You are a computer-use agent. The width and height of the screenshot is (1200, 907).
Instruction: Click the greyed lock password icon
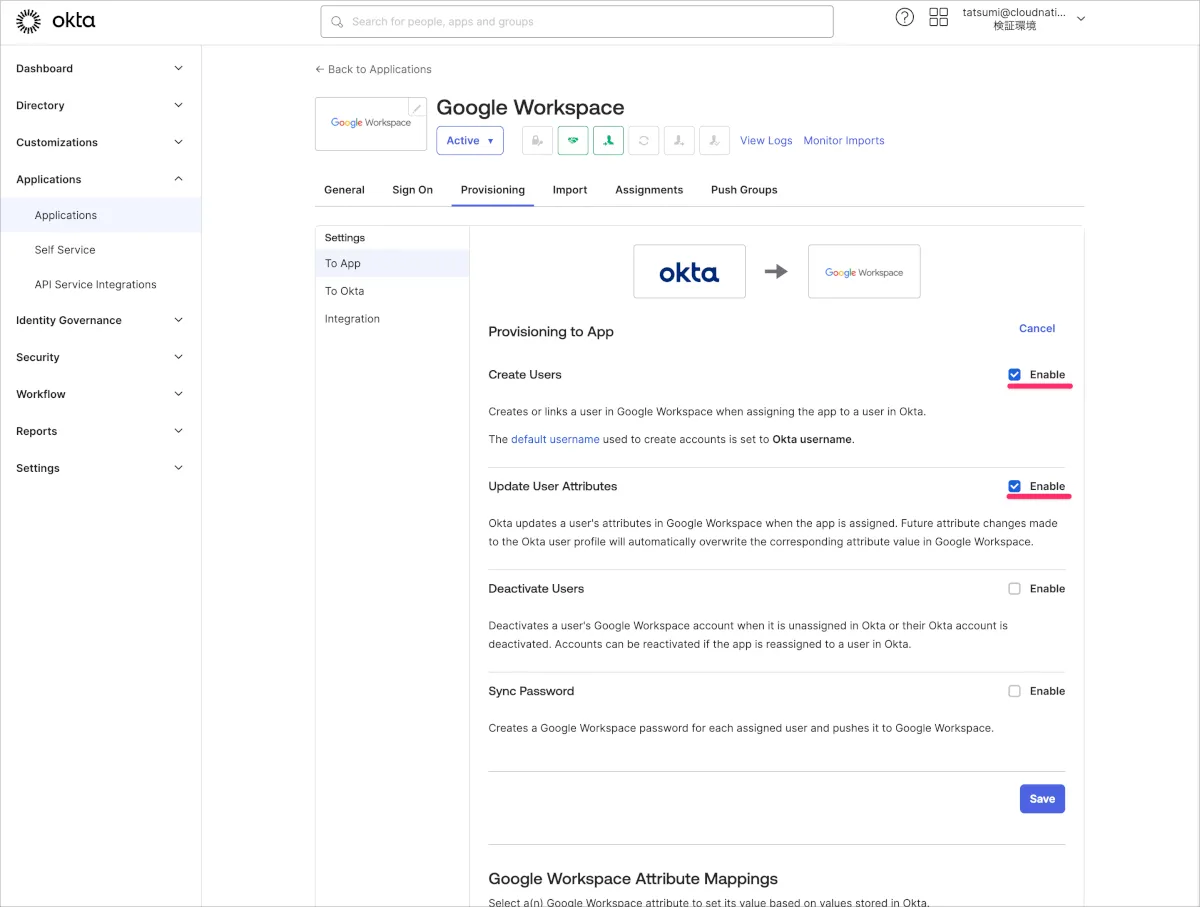pos(537,141)
